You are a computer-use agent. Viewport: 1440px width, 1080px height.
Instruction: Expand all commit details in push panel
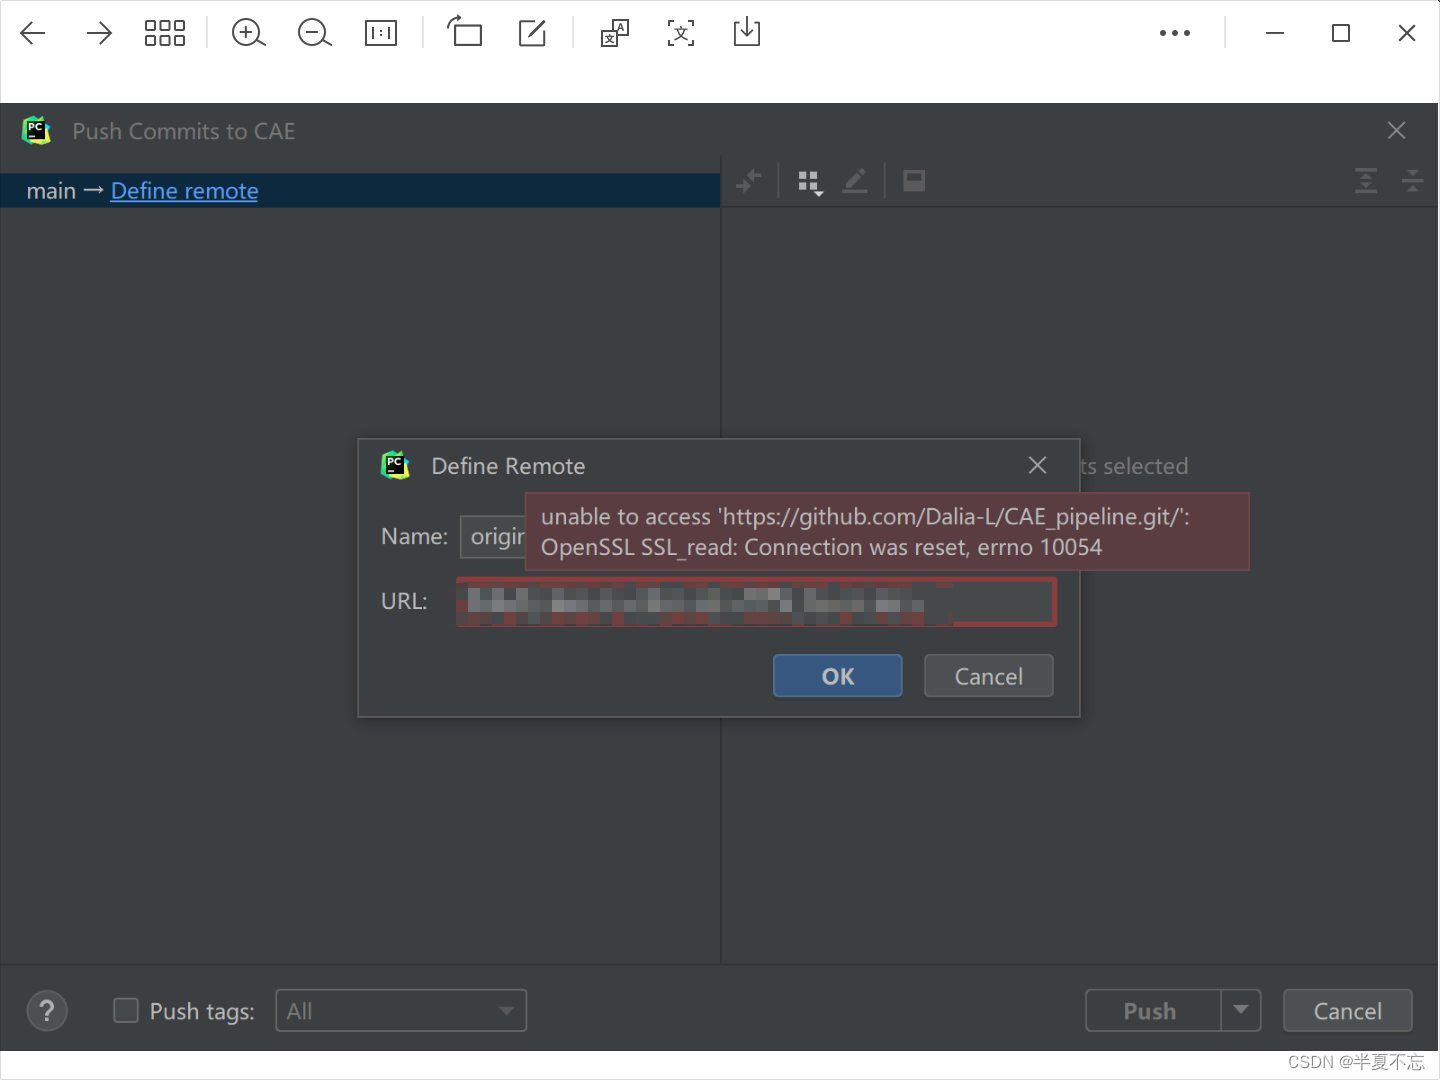pos(1366,181)
